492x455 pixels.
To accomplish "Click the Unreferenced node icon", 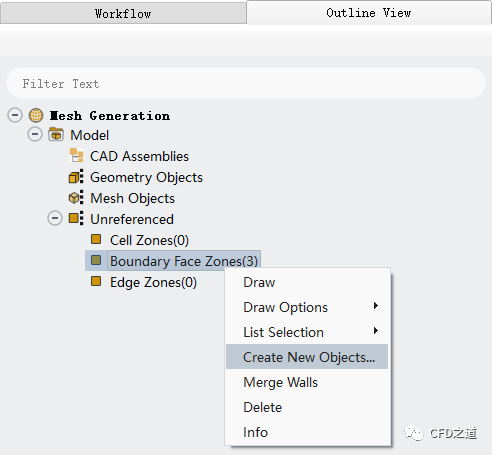I will click(x=76, y=219).
